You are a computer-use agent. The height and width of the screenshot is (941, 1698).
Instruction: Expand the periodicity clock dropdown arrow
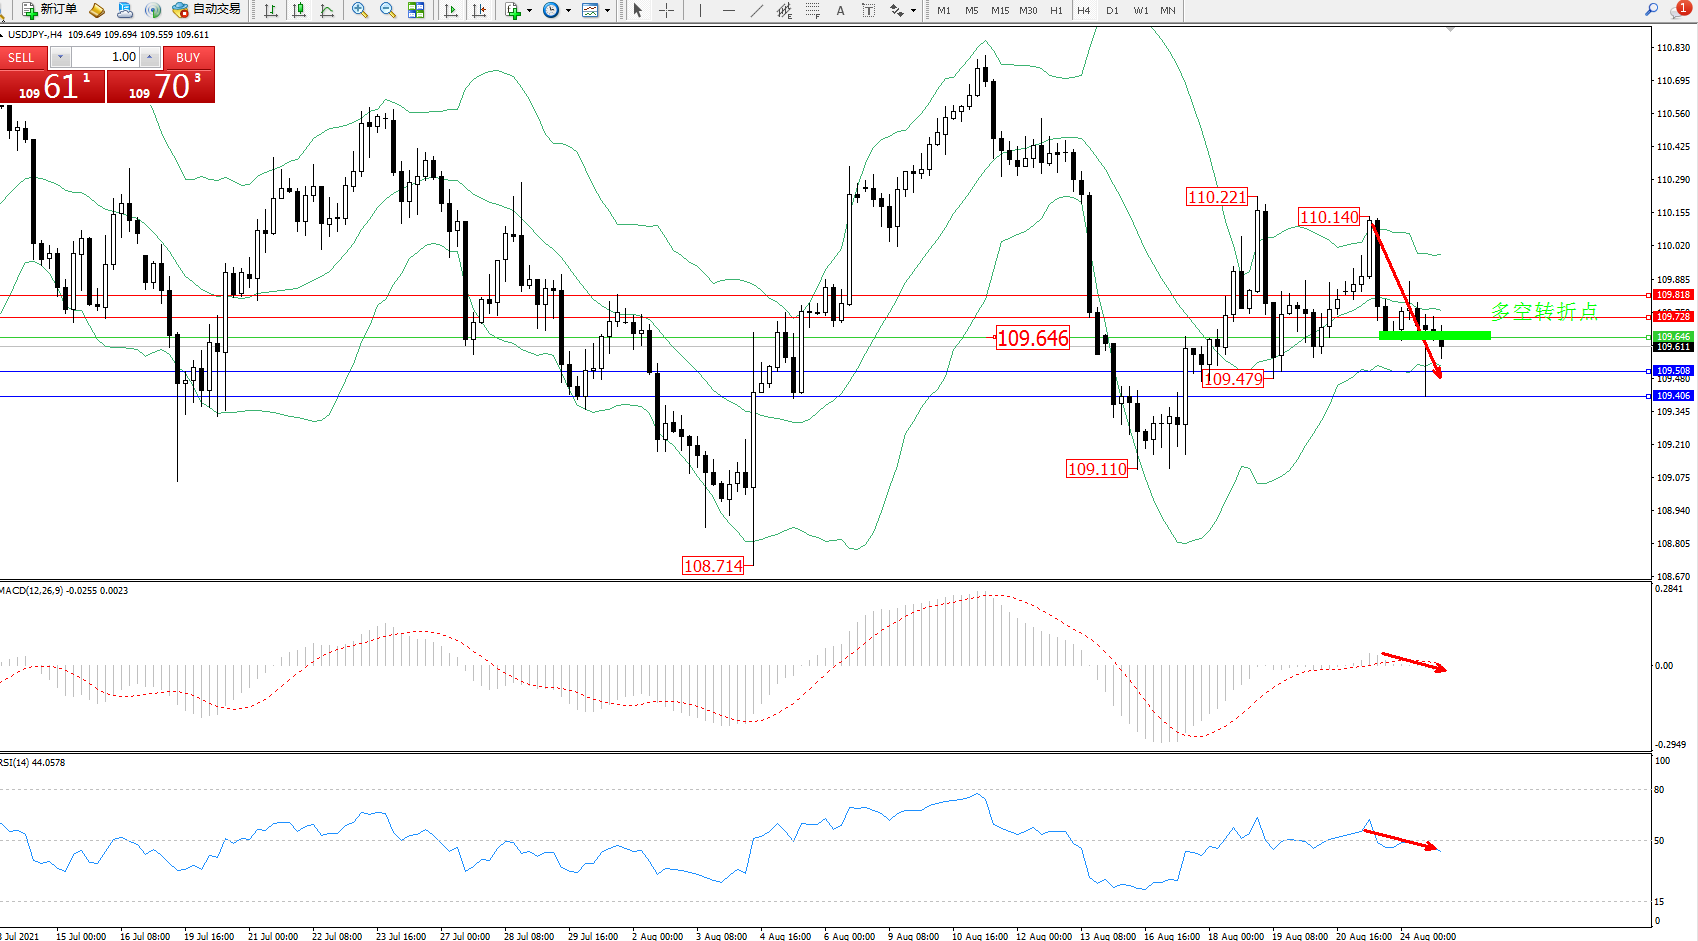(x=568, y=11)
